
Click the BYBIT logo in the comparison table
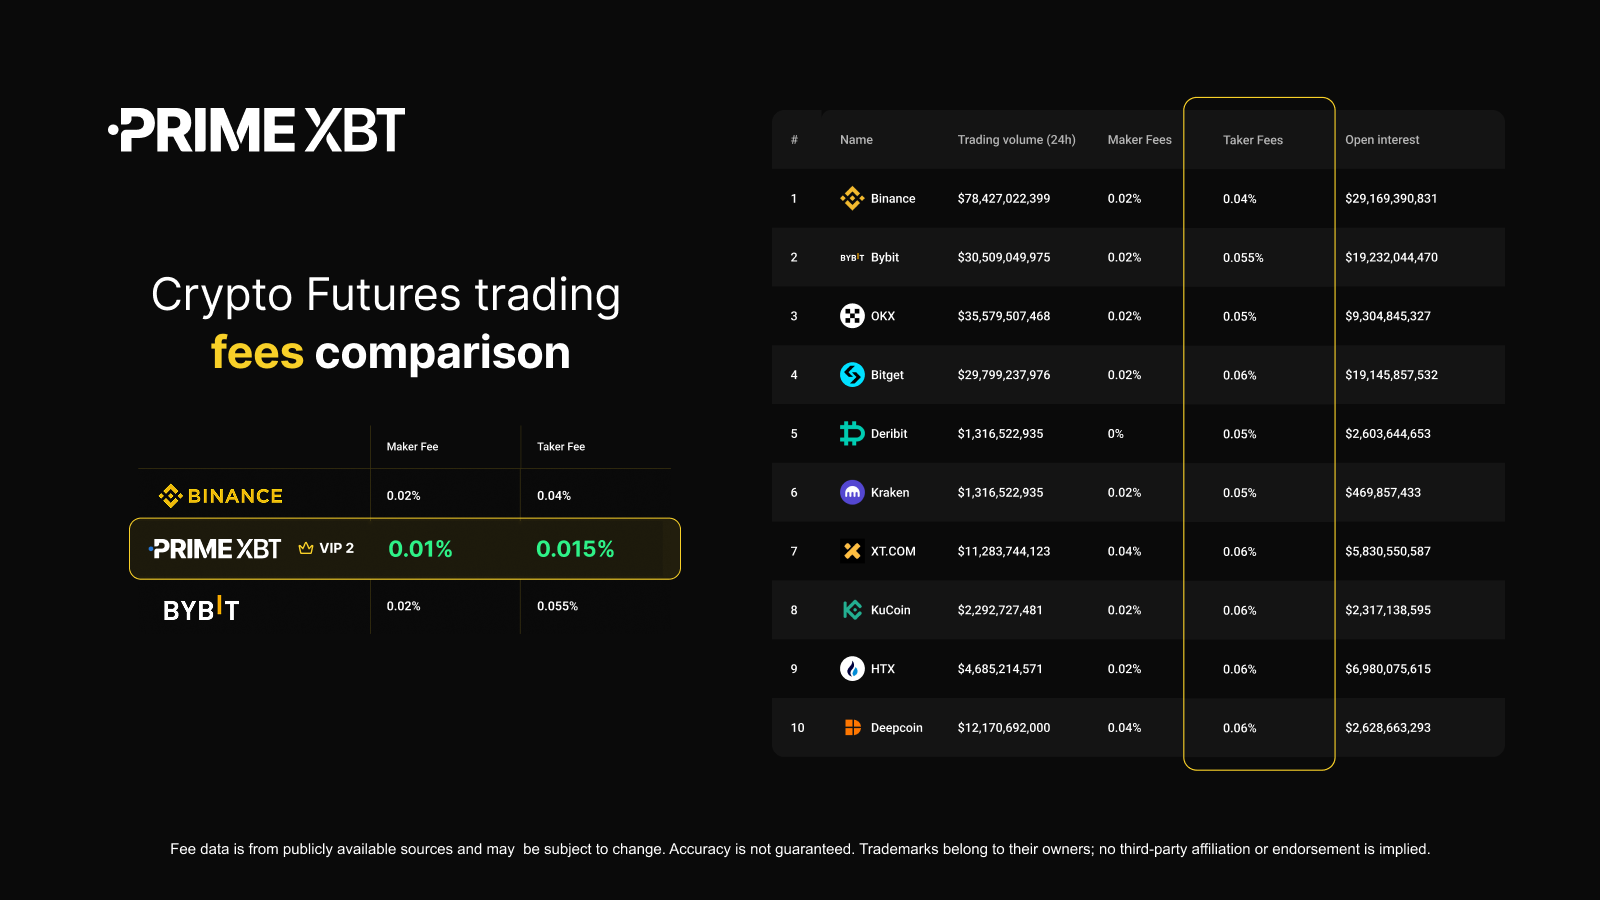201,609
